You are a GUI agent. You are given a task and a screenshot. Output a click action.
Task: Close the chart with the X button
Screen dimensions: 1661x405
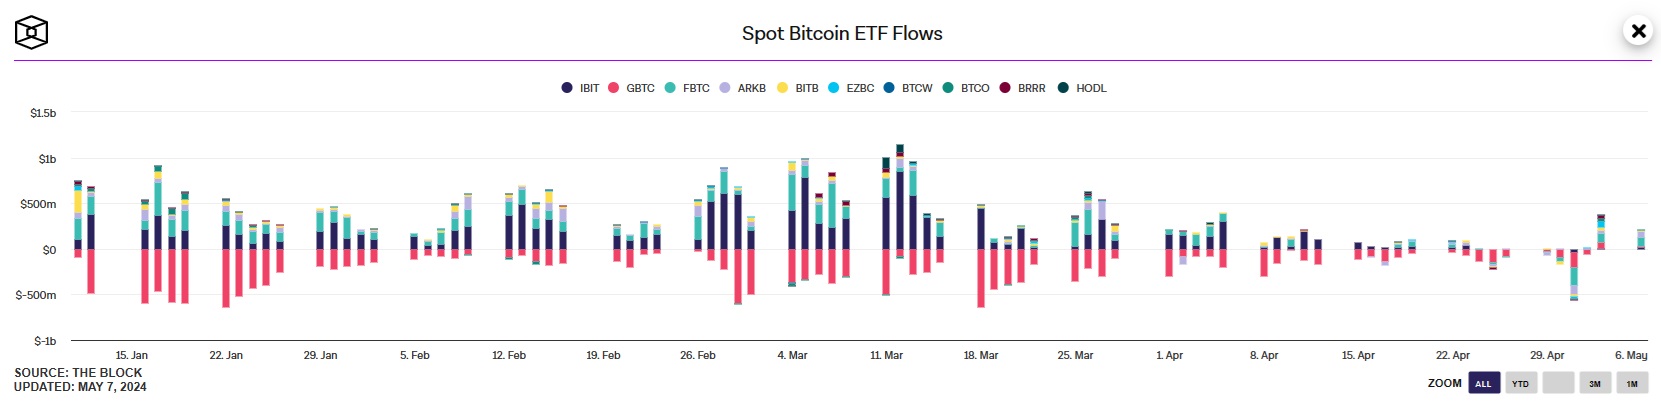(x=1638, y=31)
